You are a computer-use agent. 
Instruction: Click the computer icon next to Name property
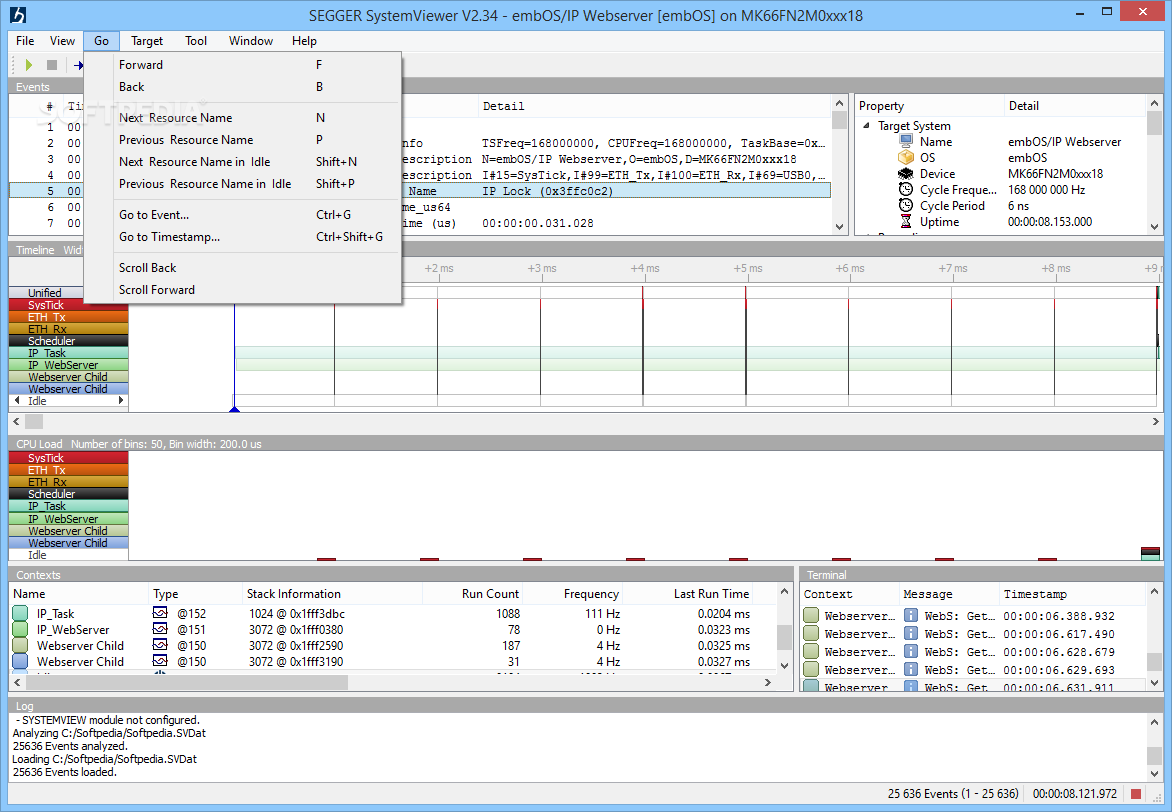click(x=906, y=141)
